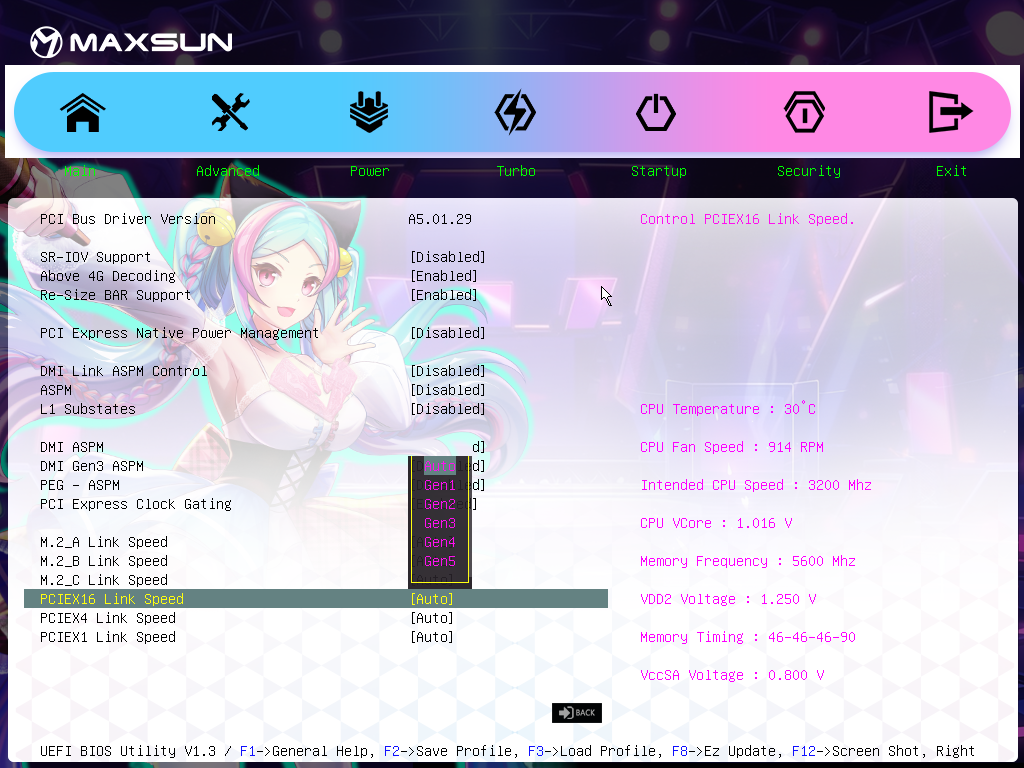Select the Re-Size BAR Support label
Screen dimensions: 1024x768
[x=116, y=295]
